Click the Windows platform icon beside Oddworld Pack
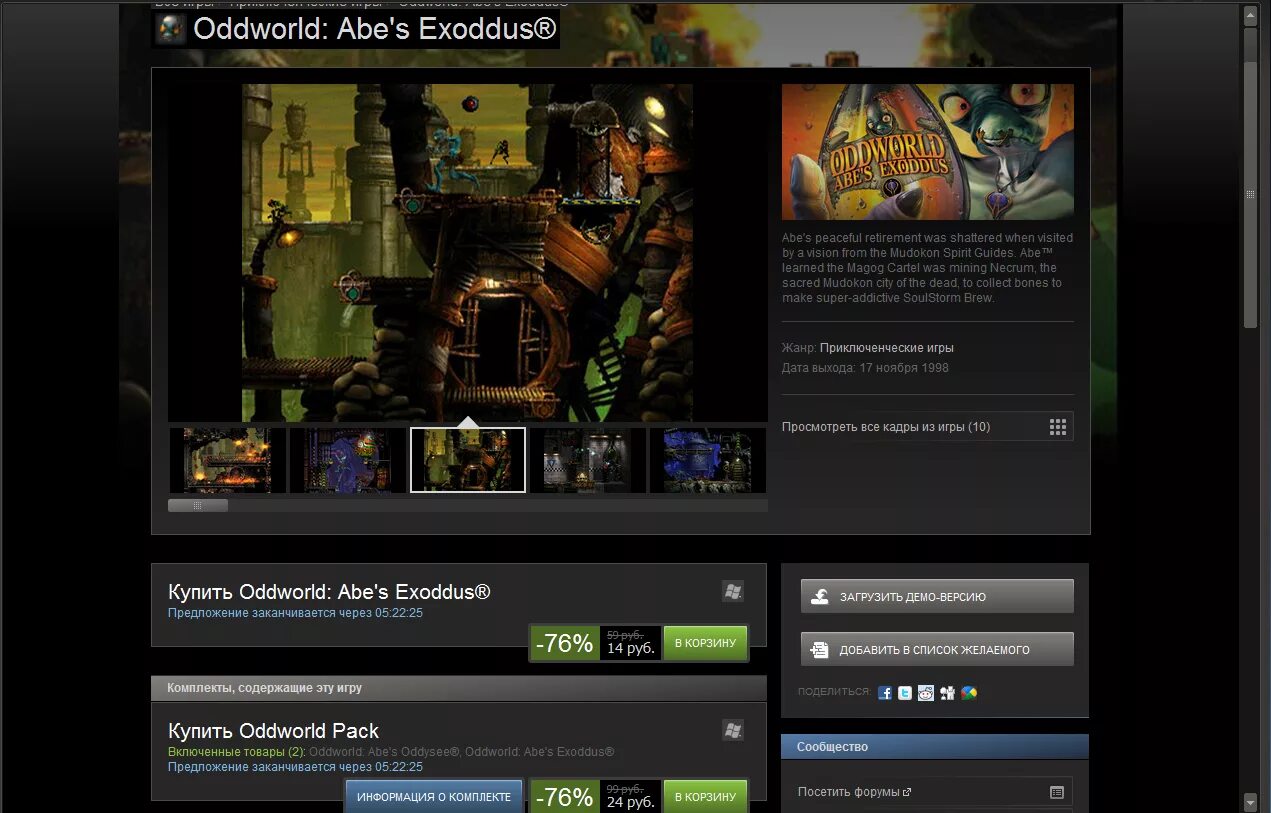This screenshot has height=813, width=1271. click(733, 730)
